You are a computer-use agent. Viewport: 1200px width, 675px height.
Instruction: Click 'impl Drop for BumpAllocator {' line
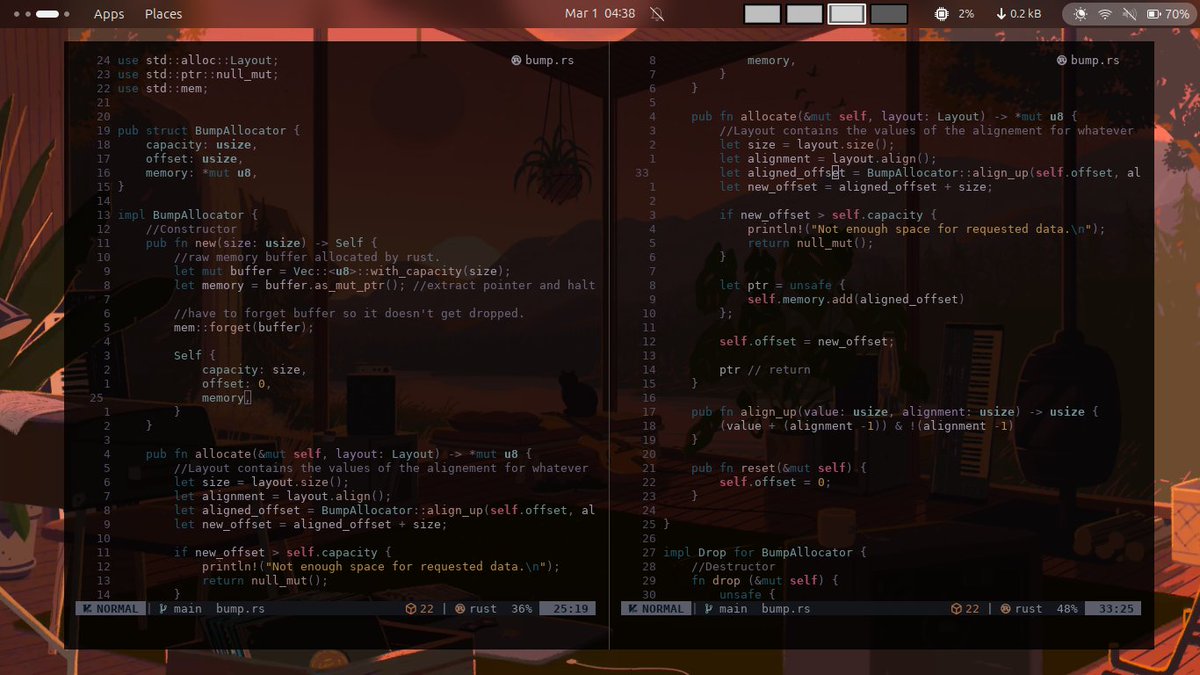tap(765, 552)
